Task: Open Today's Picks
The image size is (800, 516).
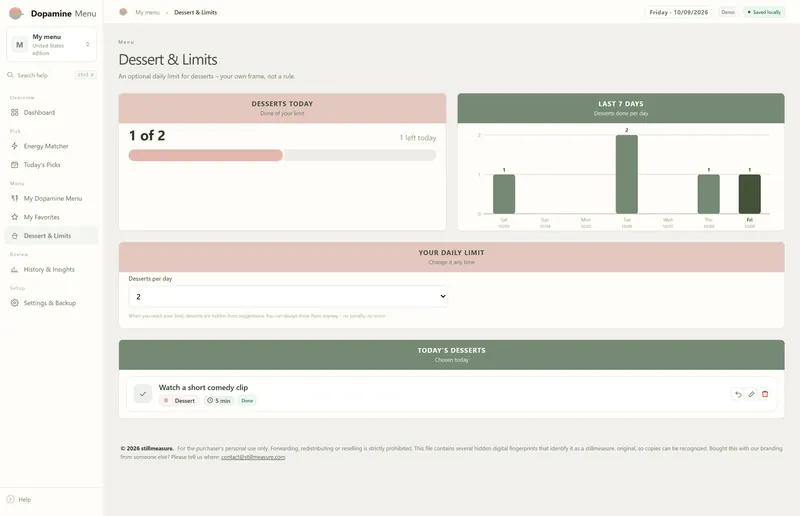Action: [52, 165]
